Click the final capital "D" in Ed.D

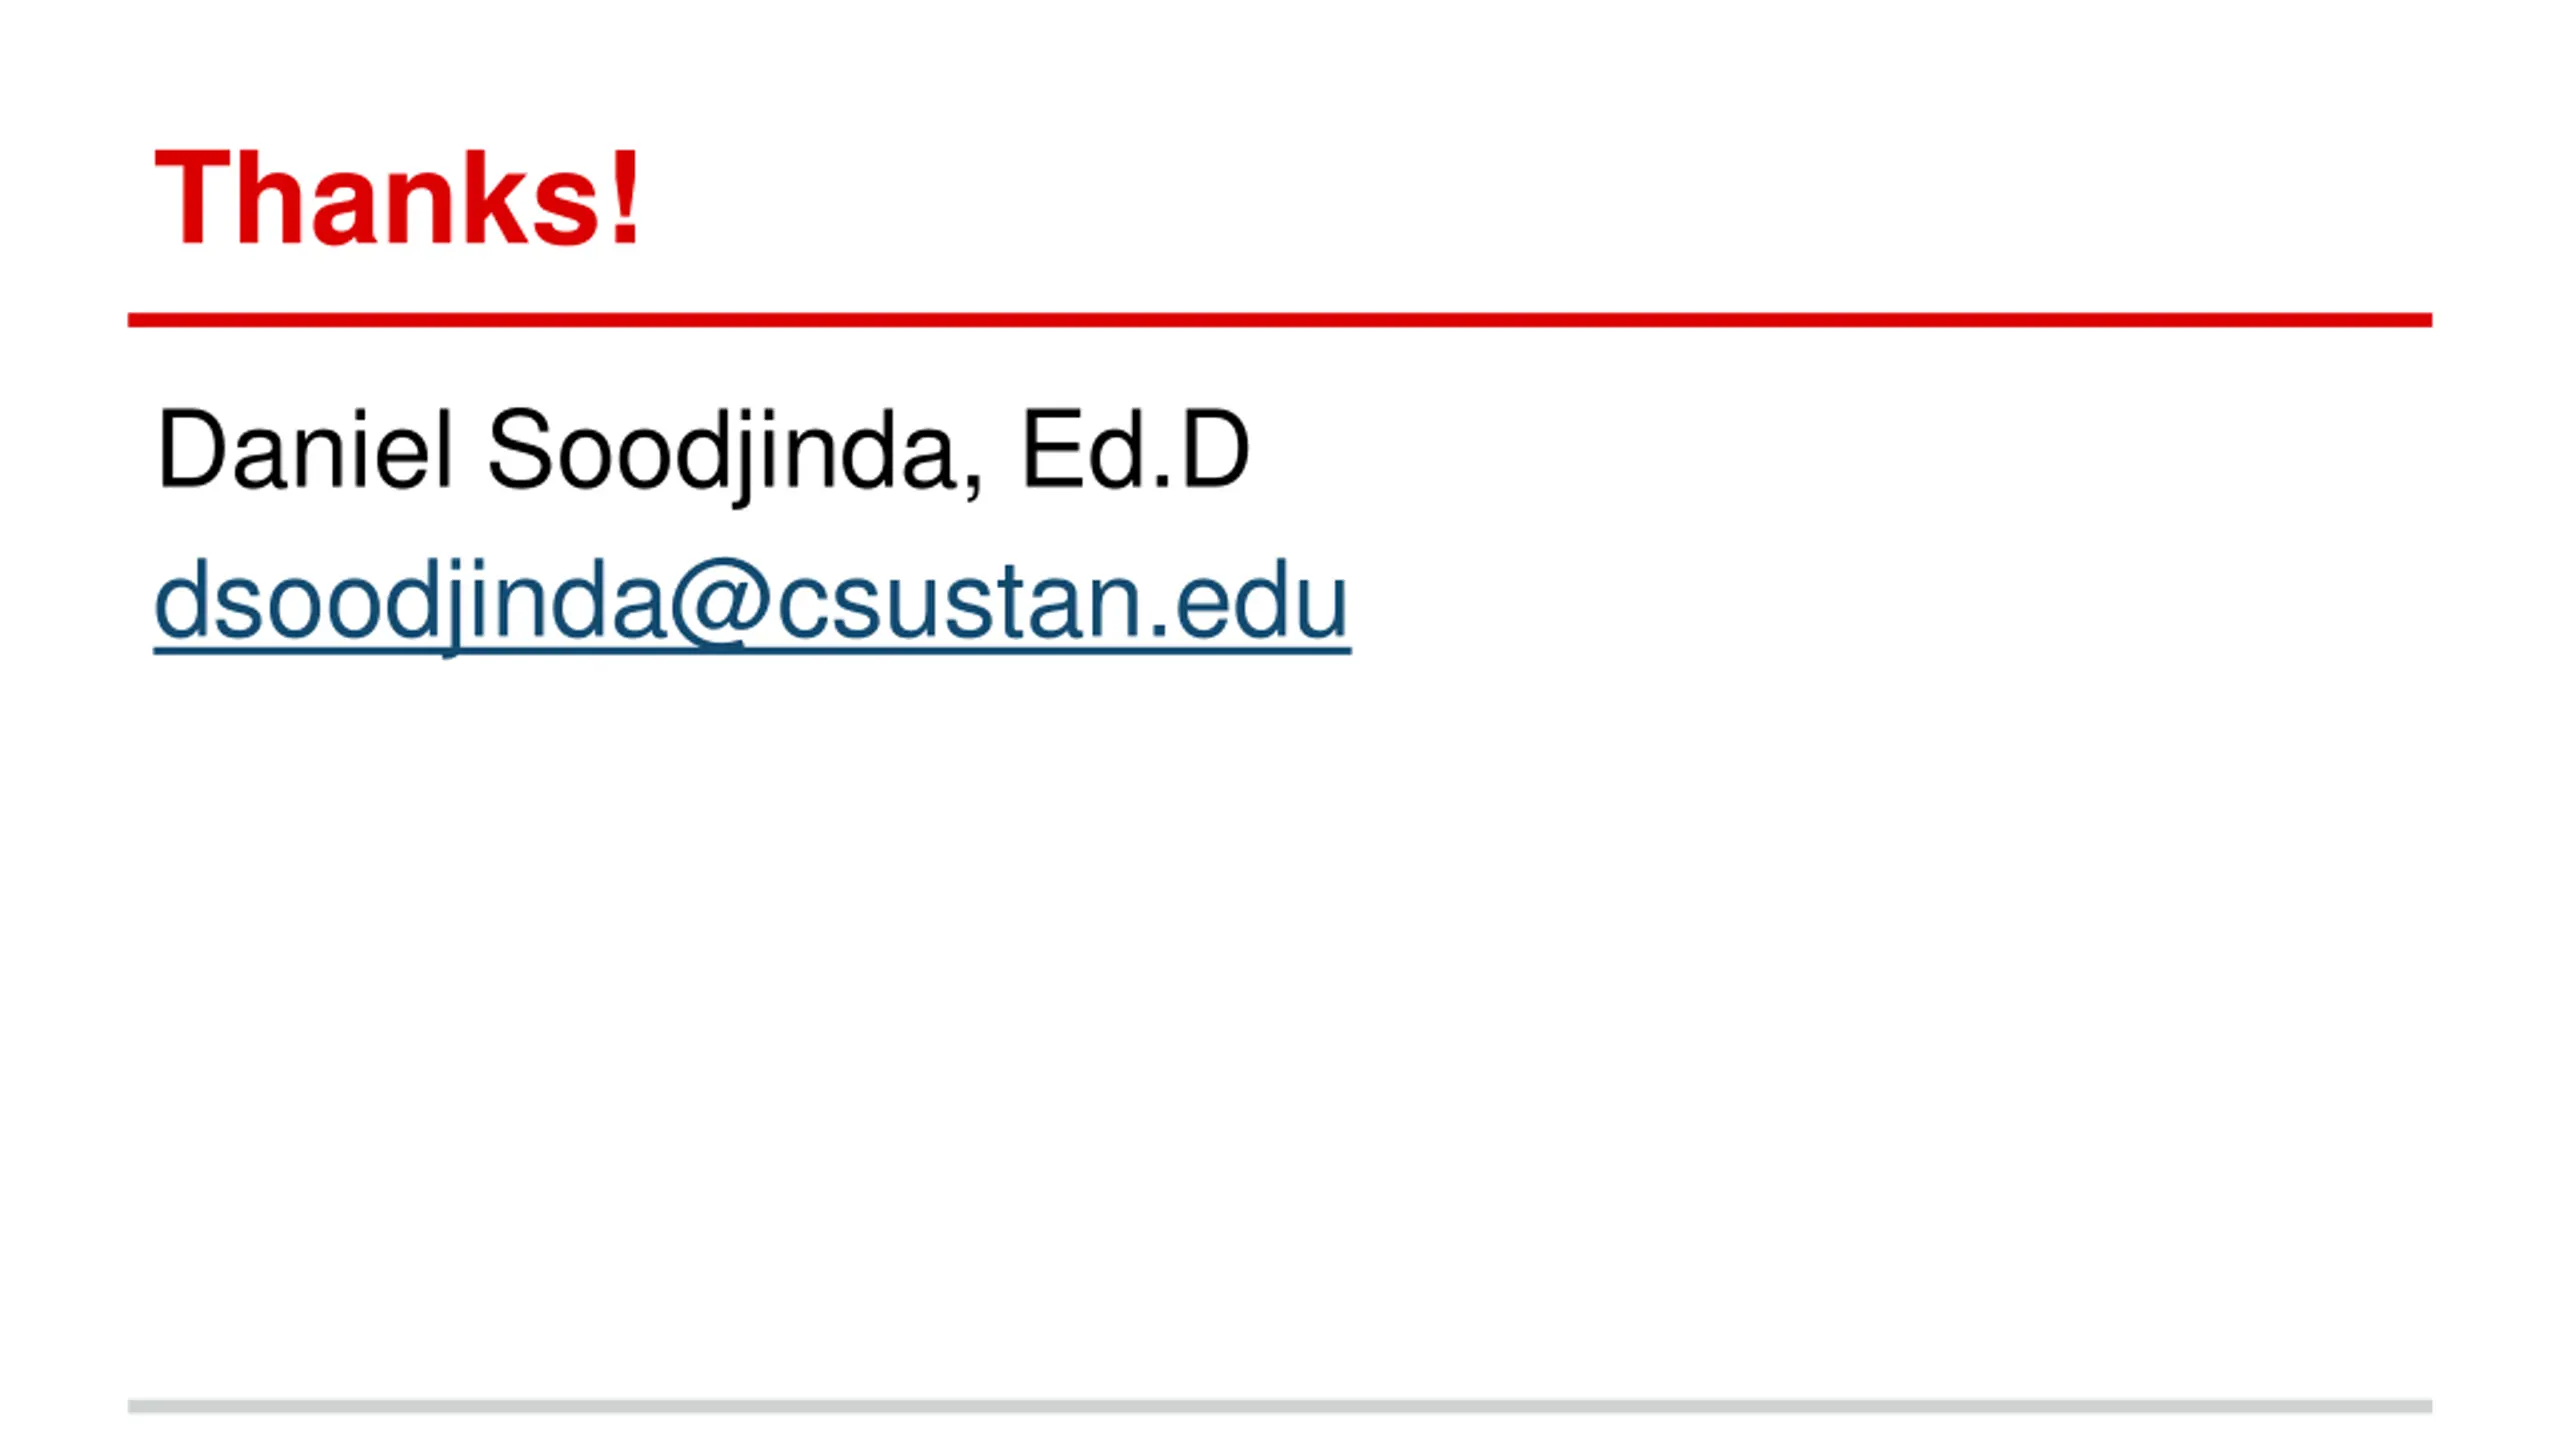click(x=1215, y=449)
